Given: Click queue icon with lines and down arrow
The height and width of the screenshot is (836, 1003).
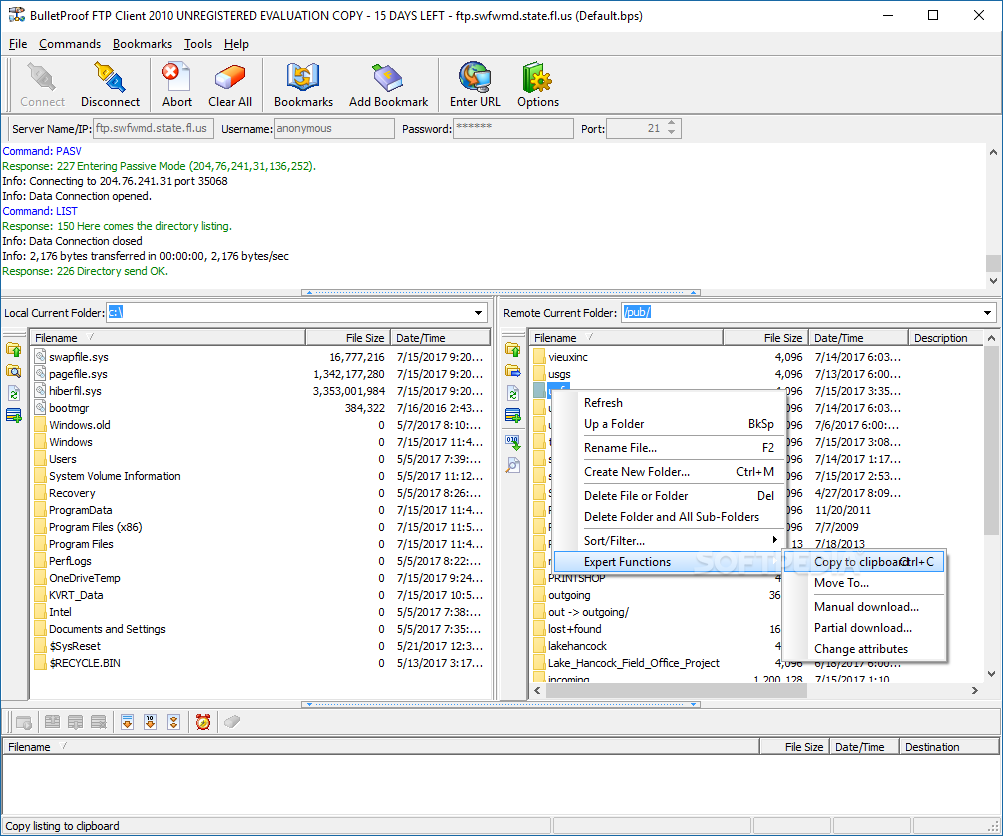Looking at the screenshot, I should tap(127, 722).
